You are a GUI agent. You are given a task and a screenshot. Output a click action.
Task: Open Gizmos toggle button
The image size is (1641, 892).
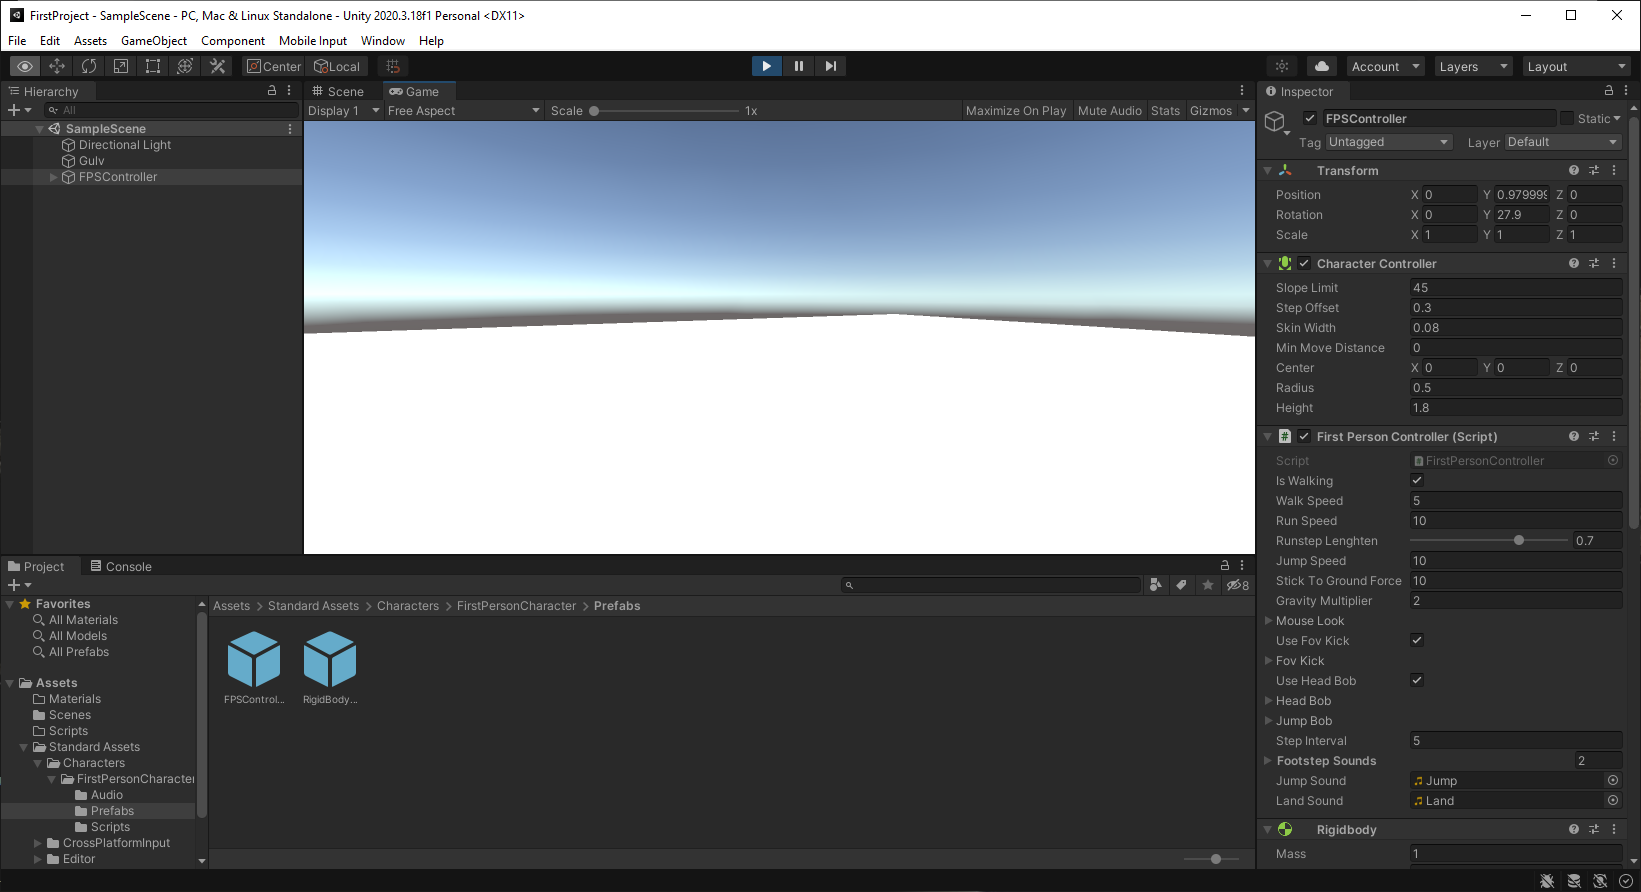click(x=1211, y=111)
